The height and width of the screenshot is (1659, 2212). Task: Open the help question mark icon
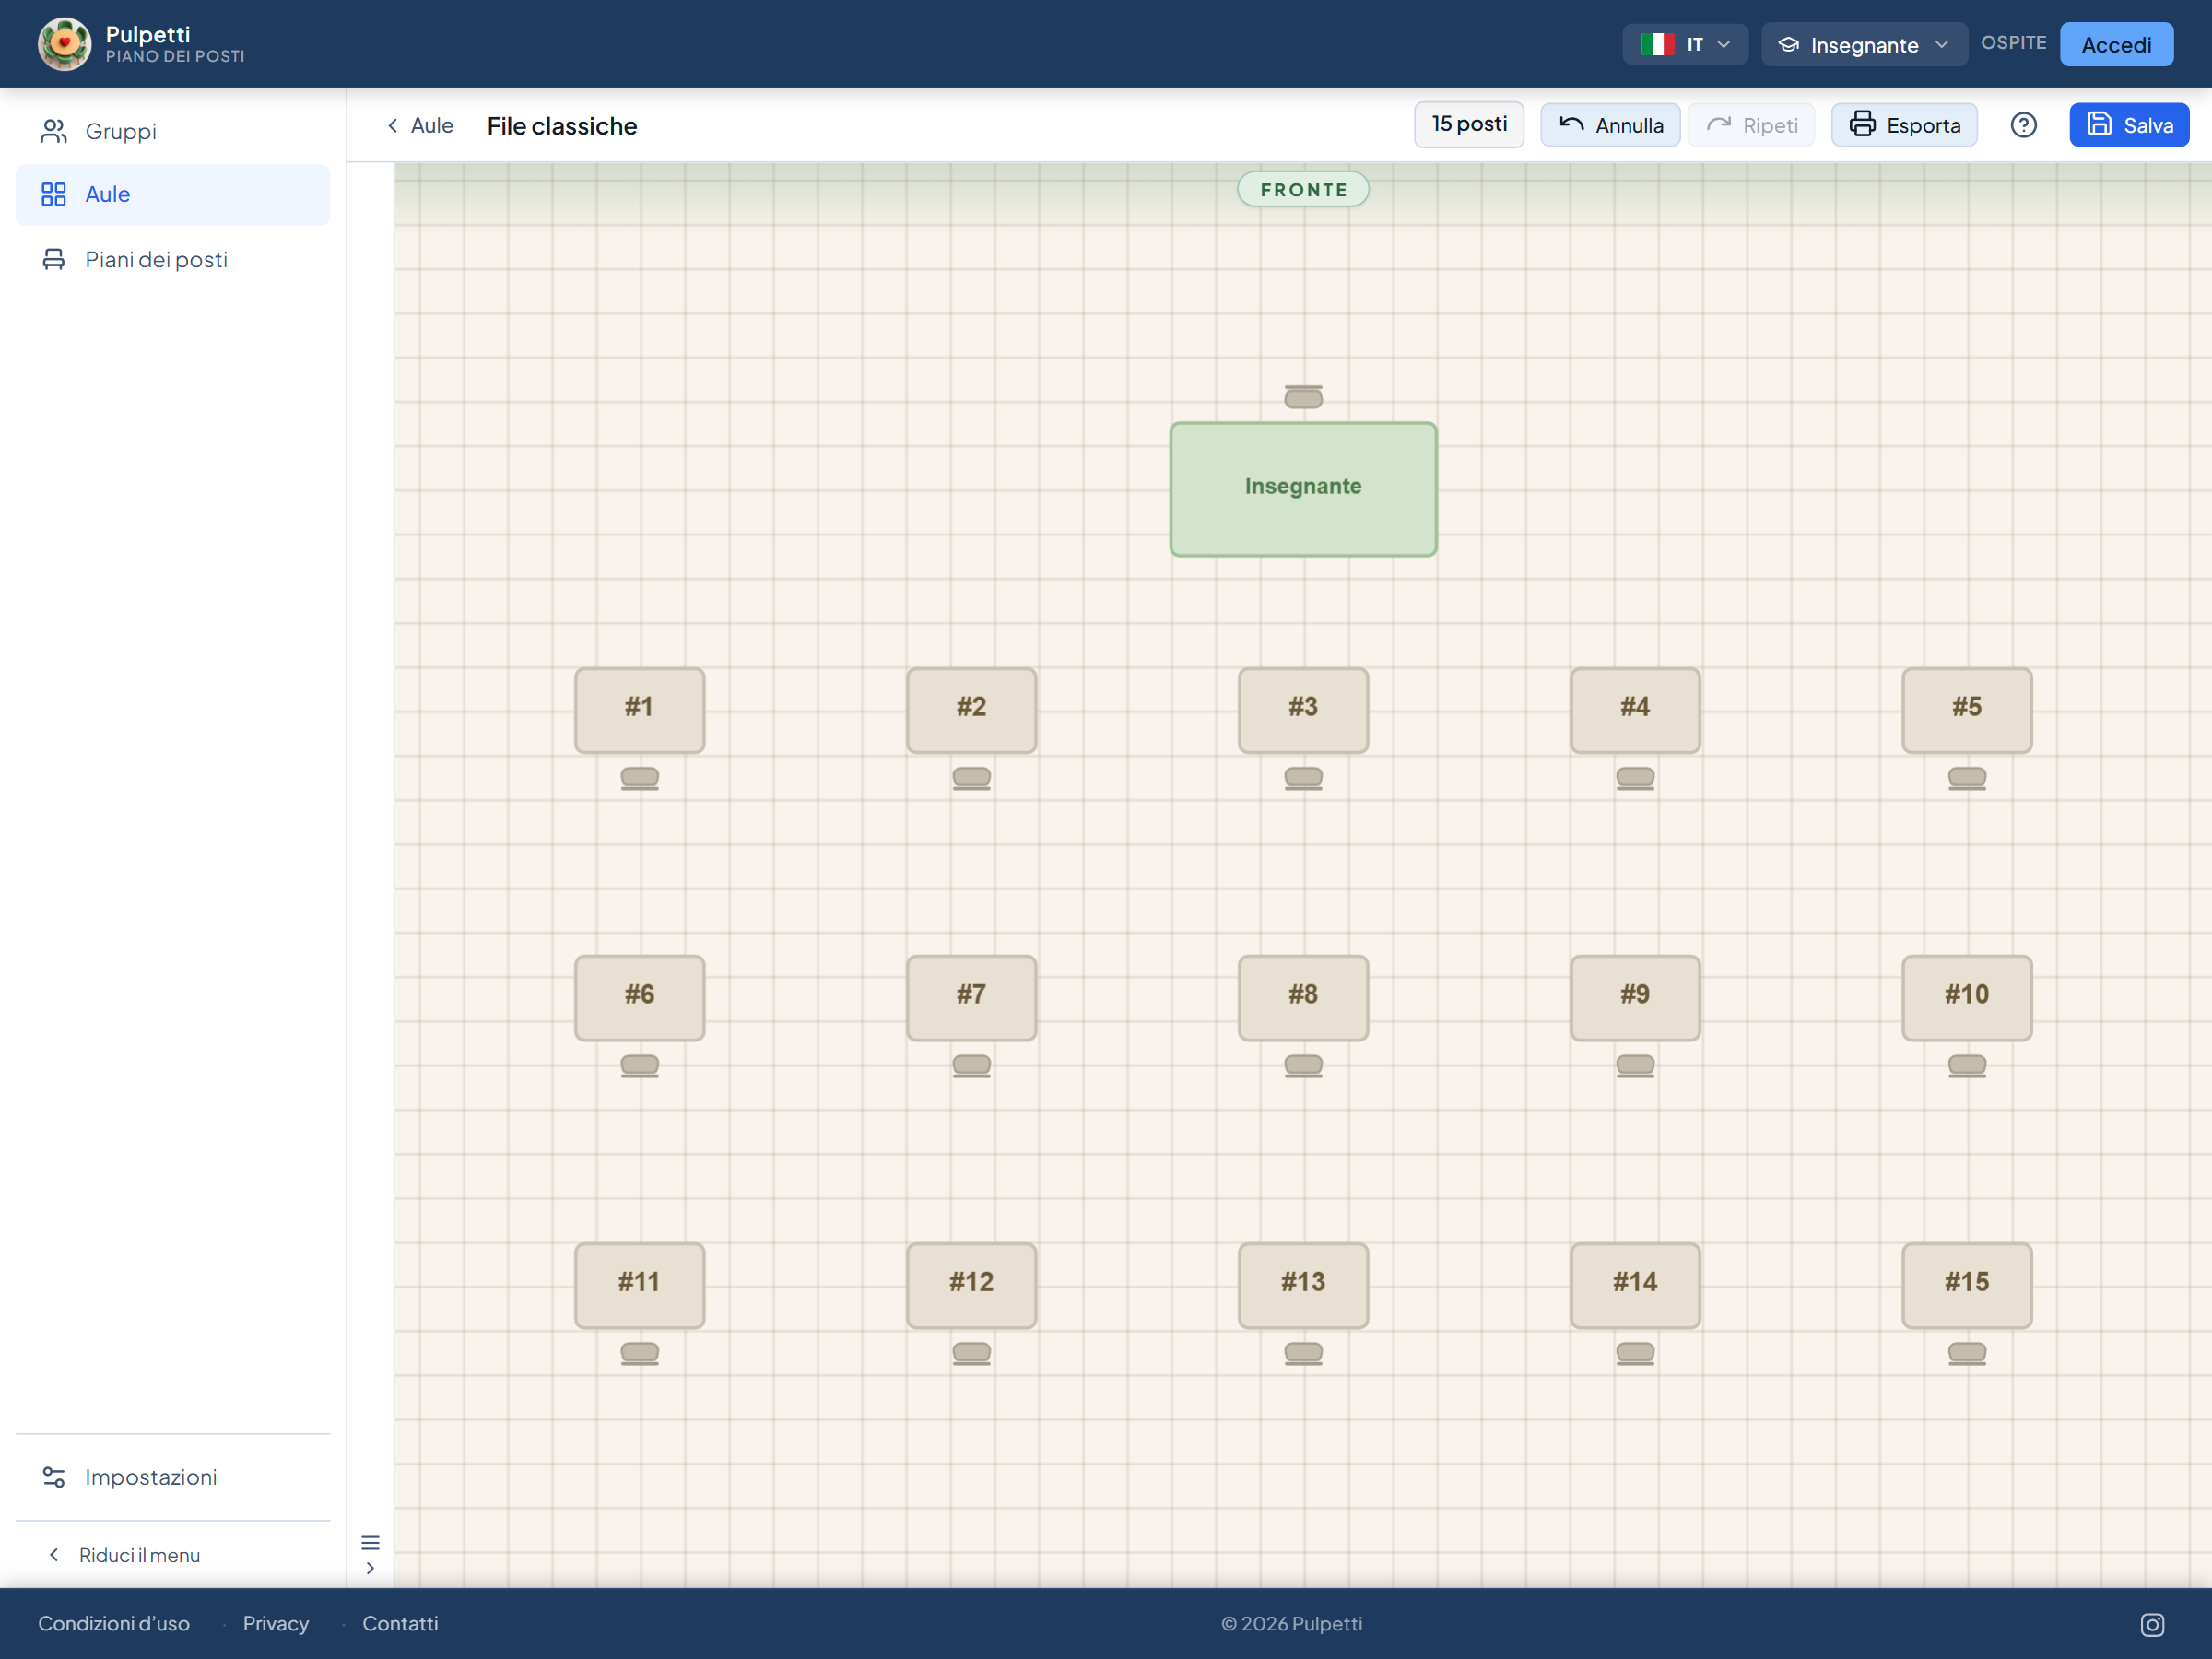pos(2023,125)
